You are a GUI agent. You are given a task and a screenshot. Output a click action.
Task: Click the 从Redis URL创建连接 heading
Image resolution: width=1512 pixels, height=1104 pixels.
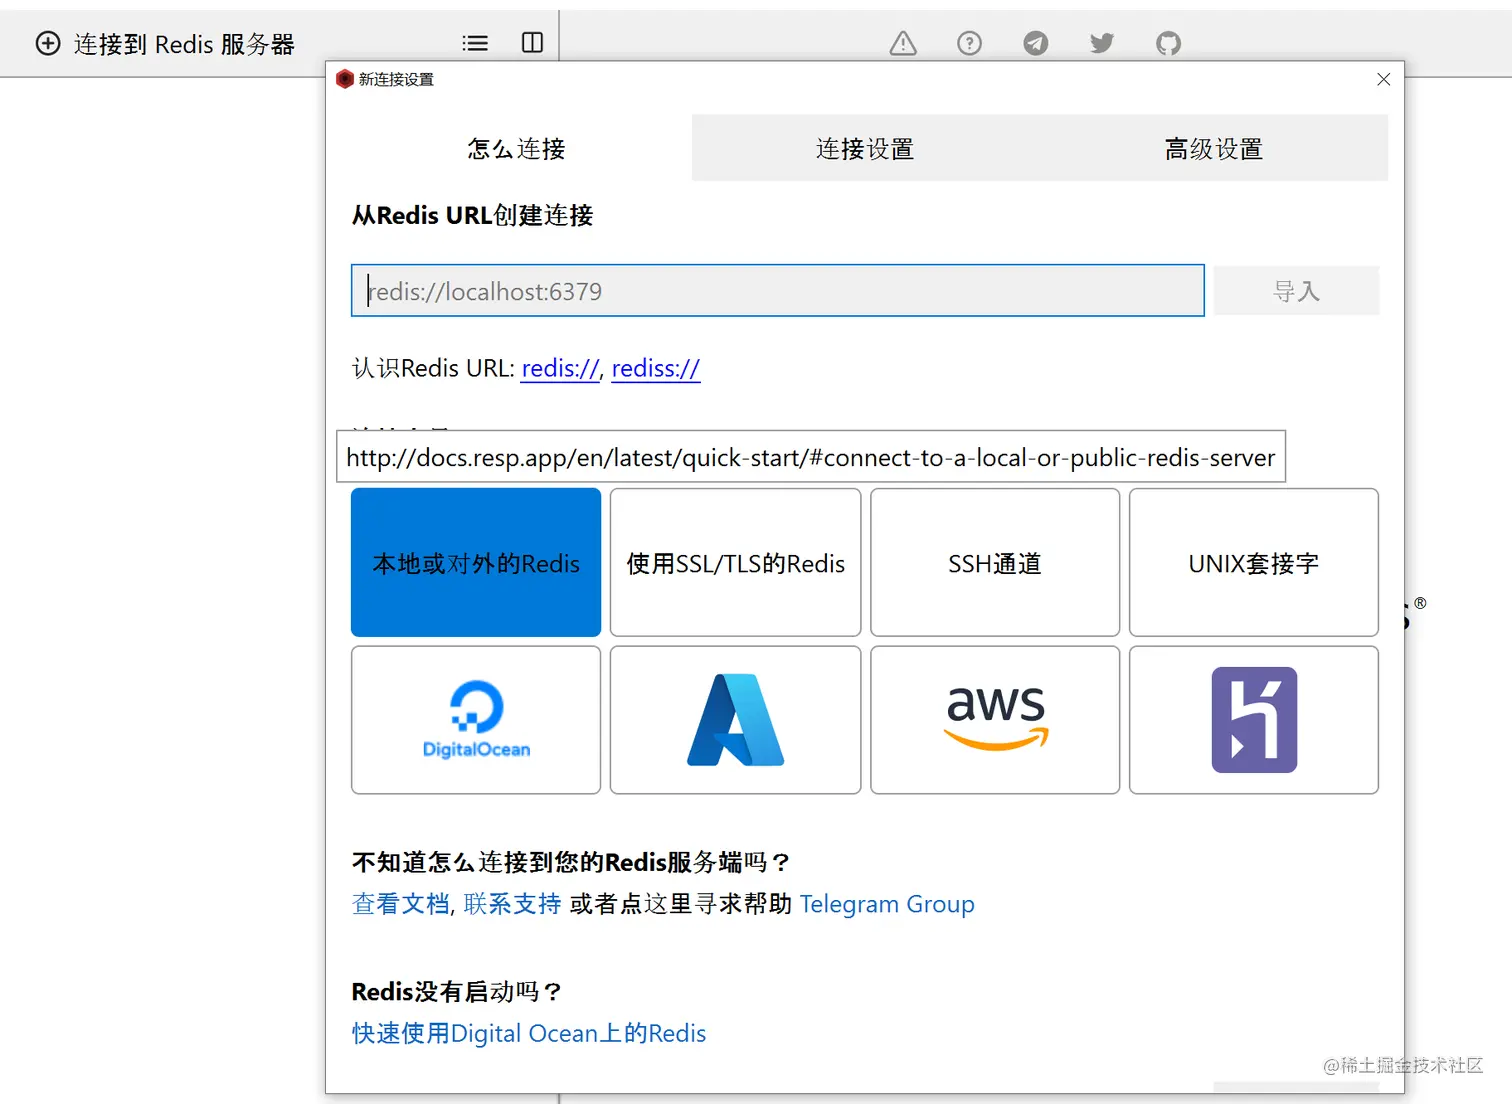point(472,215)
